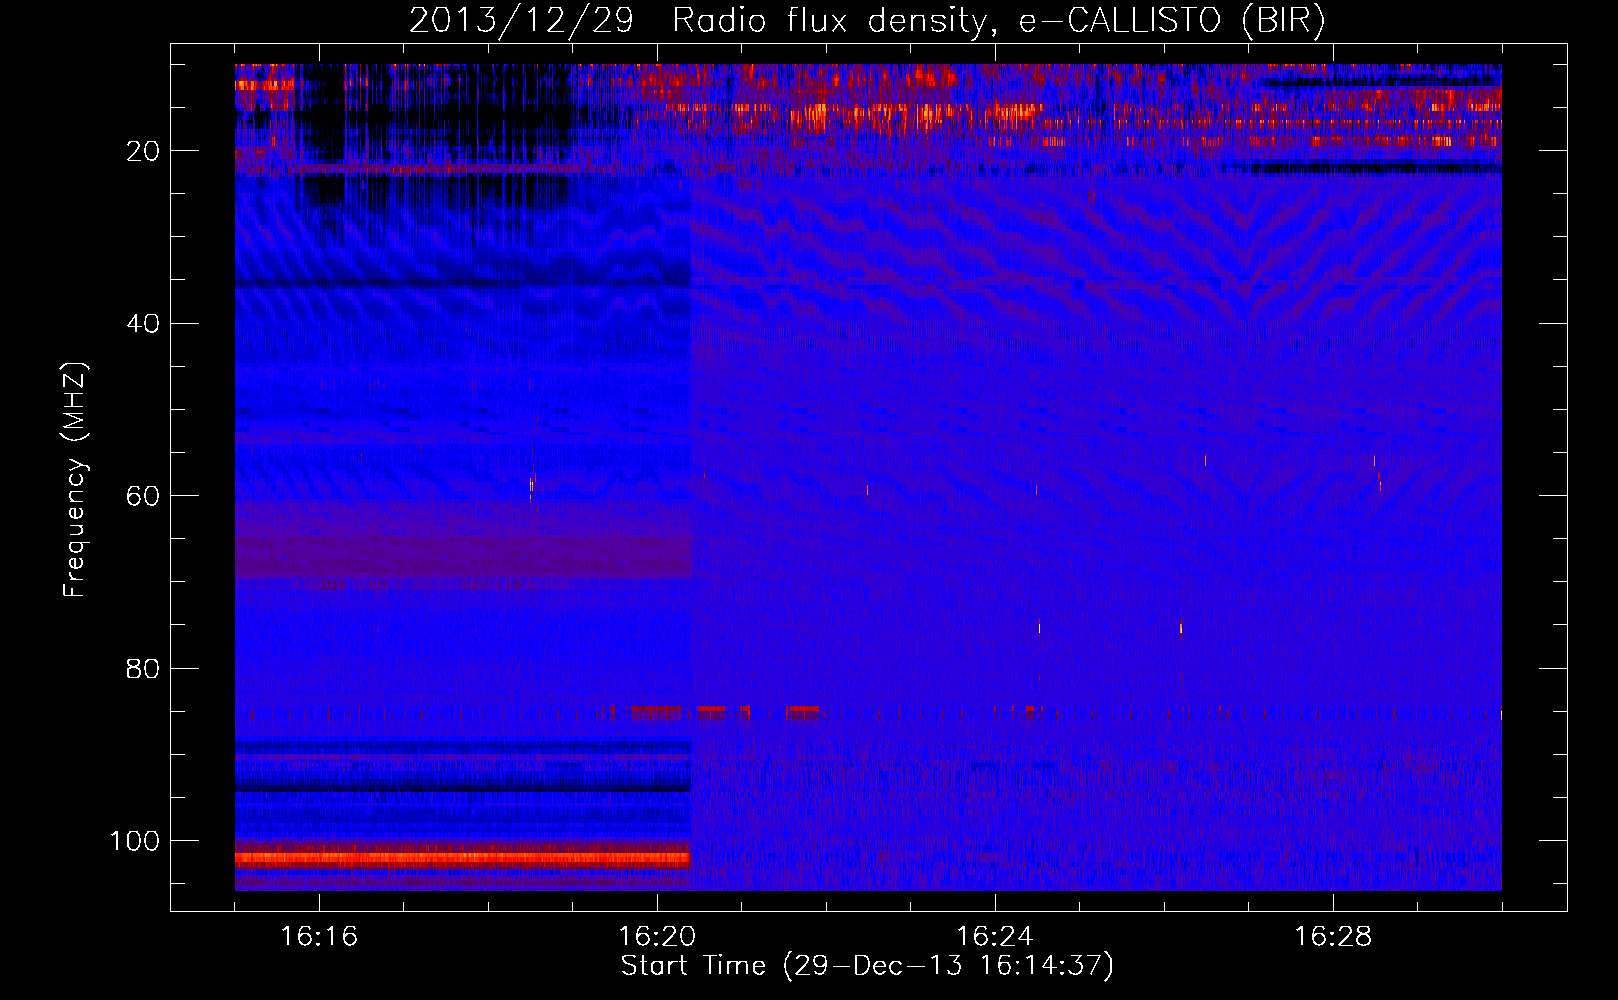
Task: Click the '16:20' time tick label
Action: (x=657, y=937)
